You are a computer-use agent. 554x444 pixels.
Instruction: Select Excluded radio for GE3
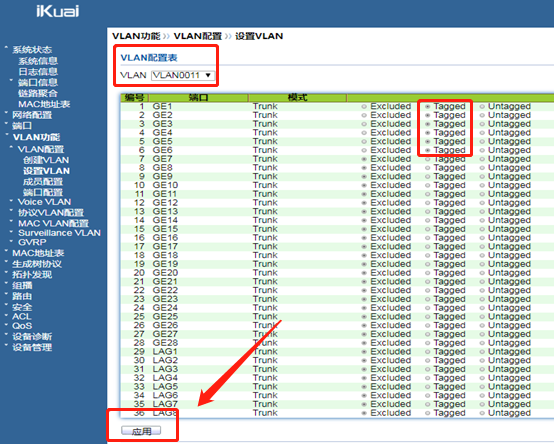(364, 124)
